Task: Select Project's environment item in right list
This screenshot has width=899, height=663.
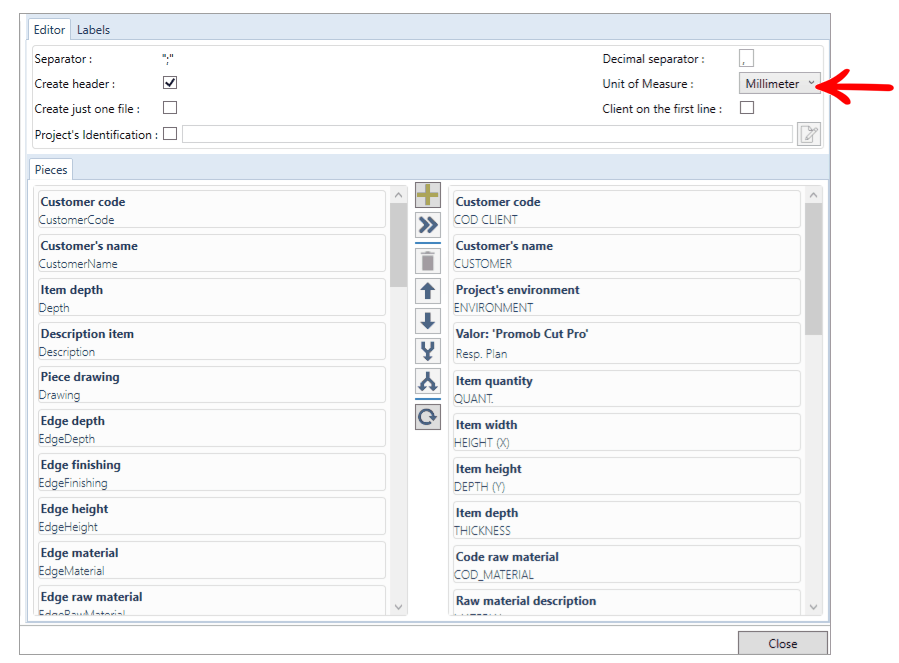Action: point(627,297)
